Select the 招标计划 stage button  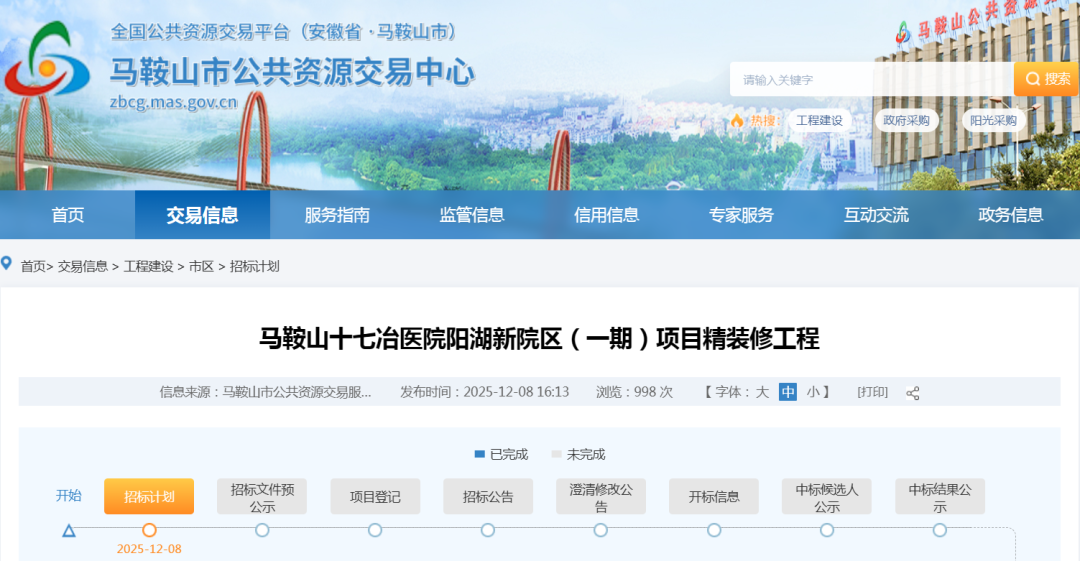coord(149,496)
